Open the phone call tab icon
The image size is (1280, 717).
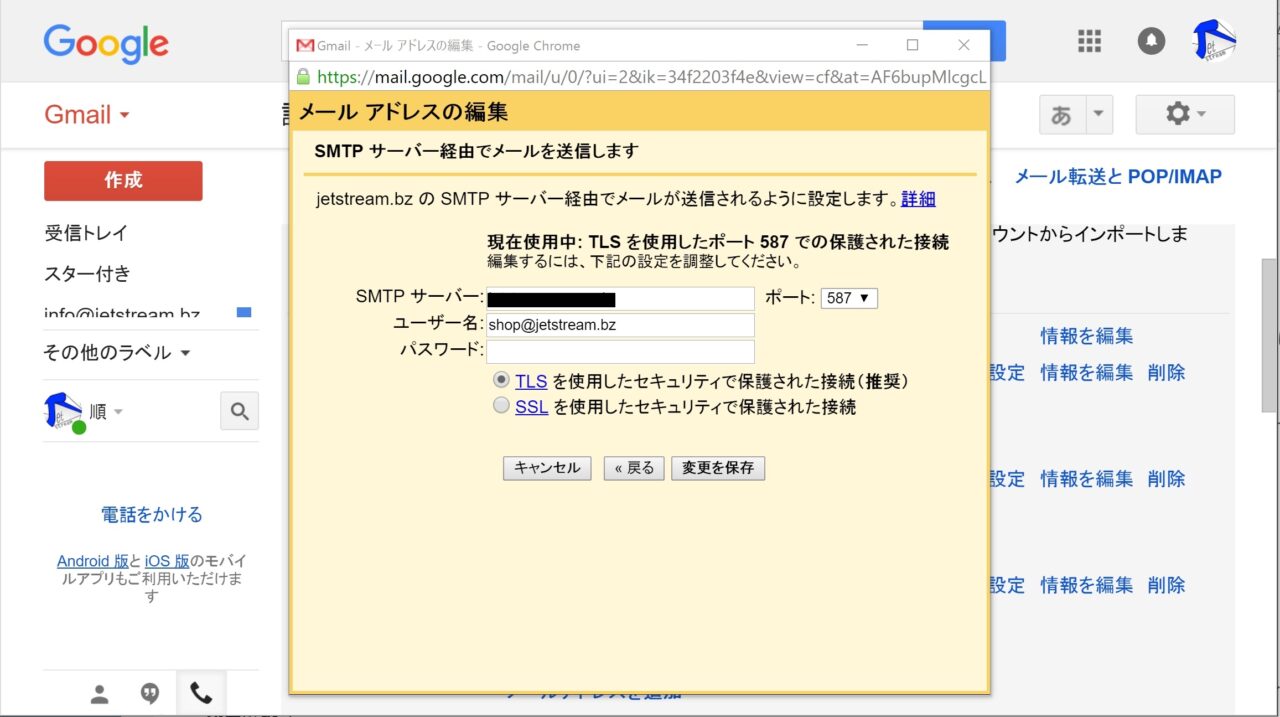(201, 694)
